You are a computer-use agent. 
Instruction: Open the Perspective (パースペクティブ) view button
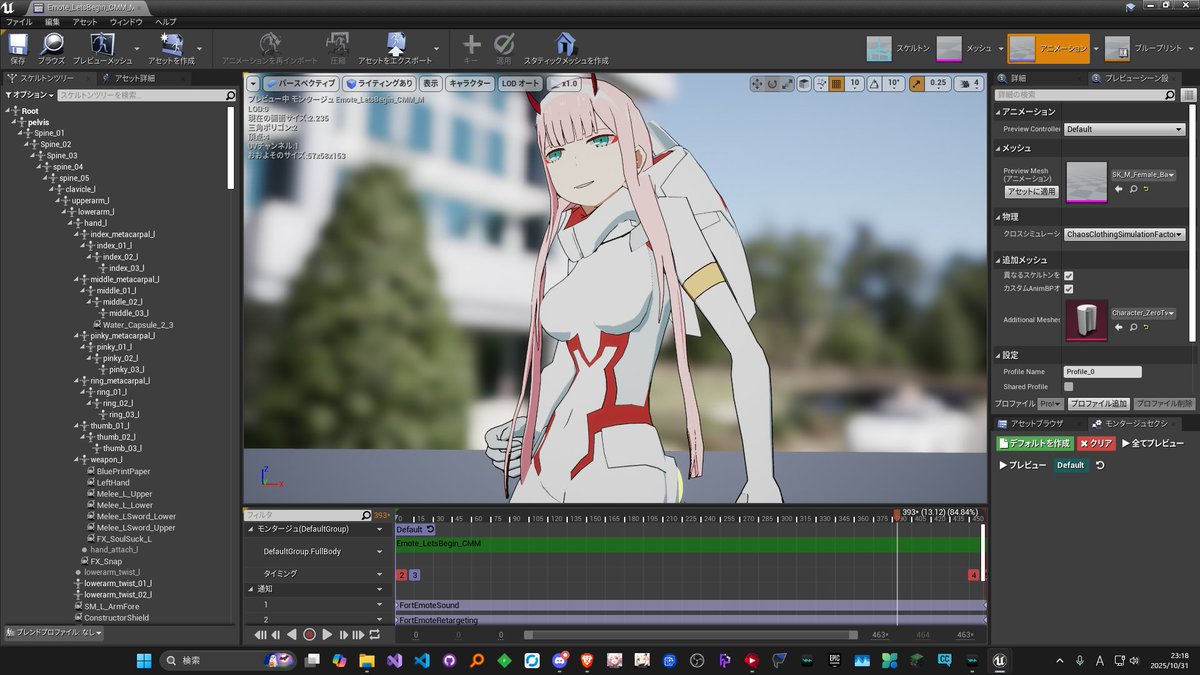[x=301, y=84]
